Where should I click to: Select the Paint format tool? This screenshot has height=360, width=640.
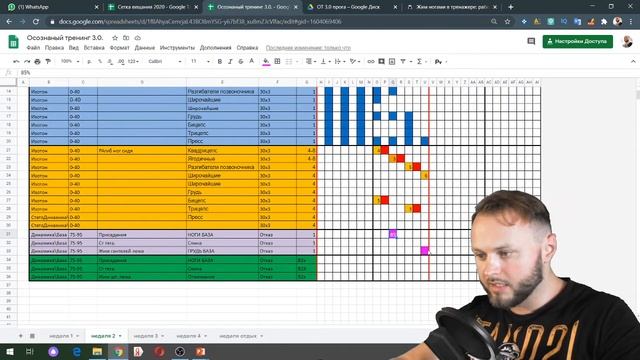(x=48, y=62)
